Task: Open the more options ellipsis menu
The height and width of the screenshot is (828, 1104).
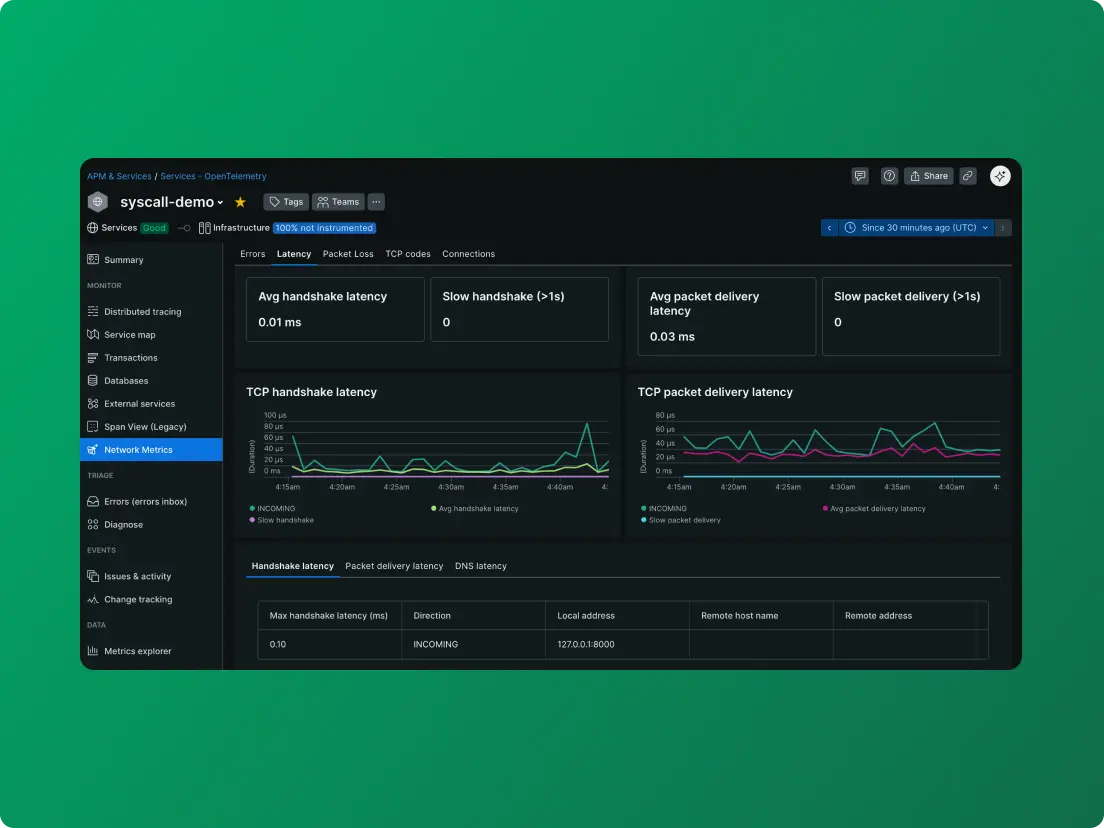Action: coord(376,202)
